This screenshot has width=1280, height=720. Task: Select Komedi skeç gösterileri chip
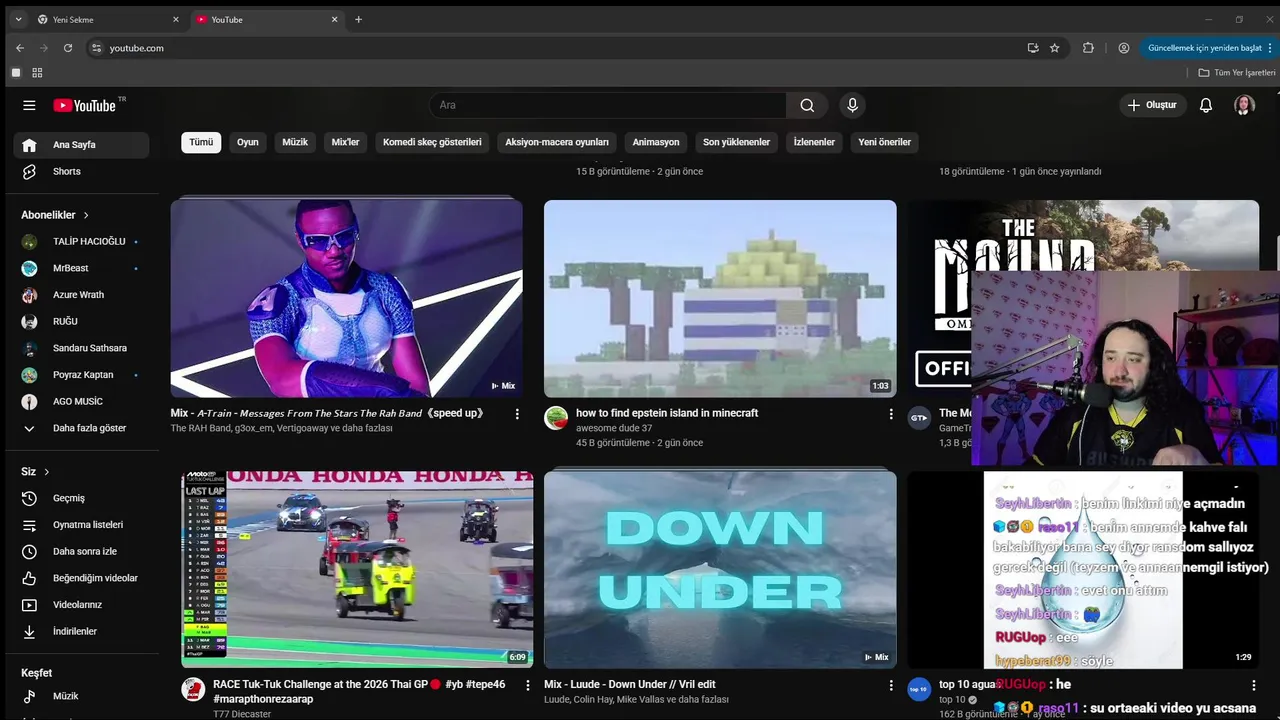click(432, 142)
